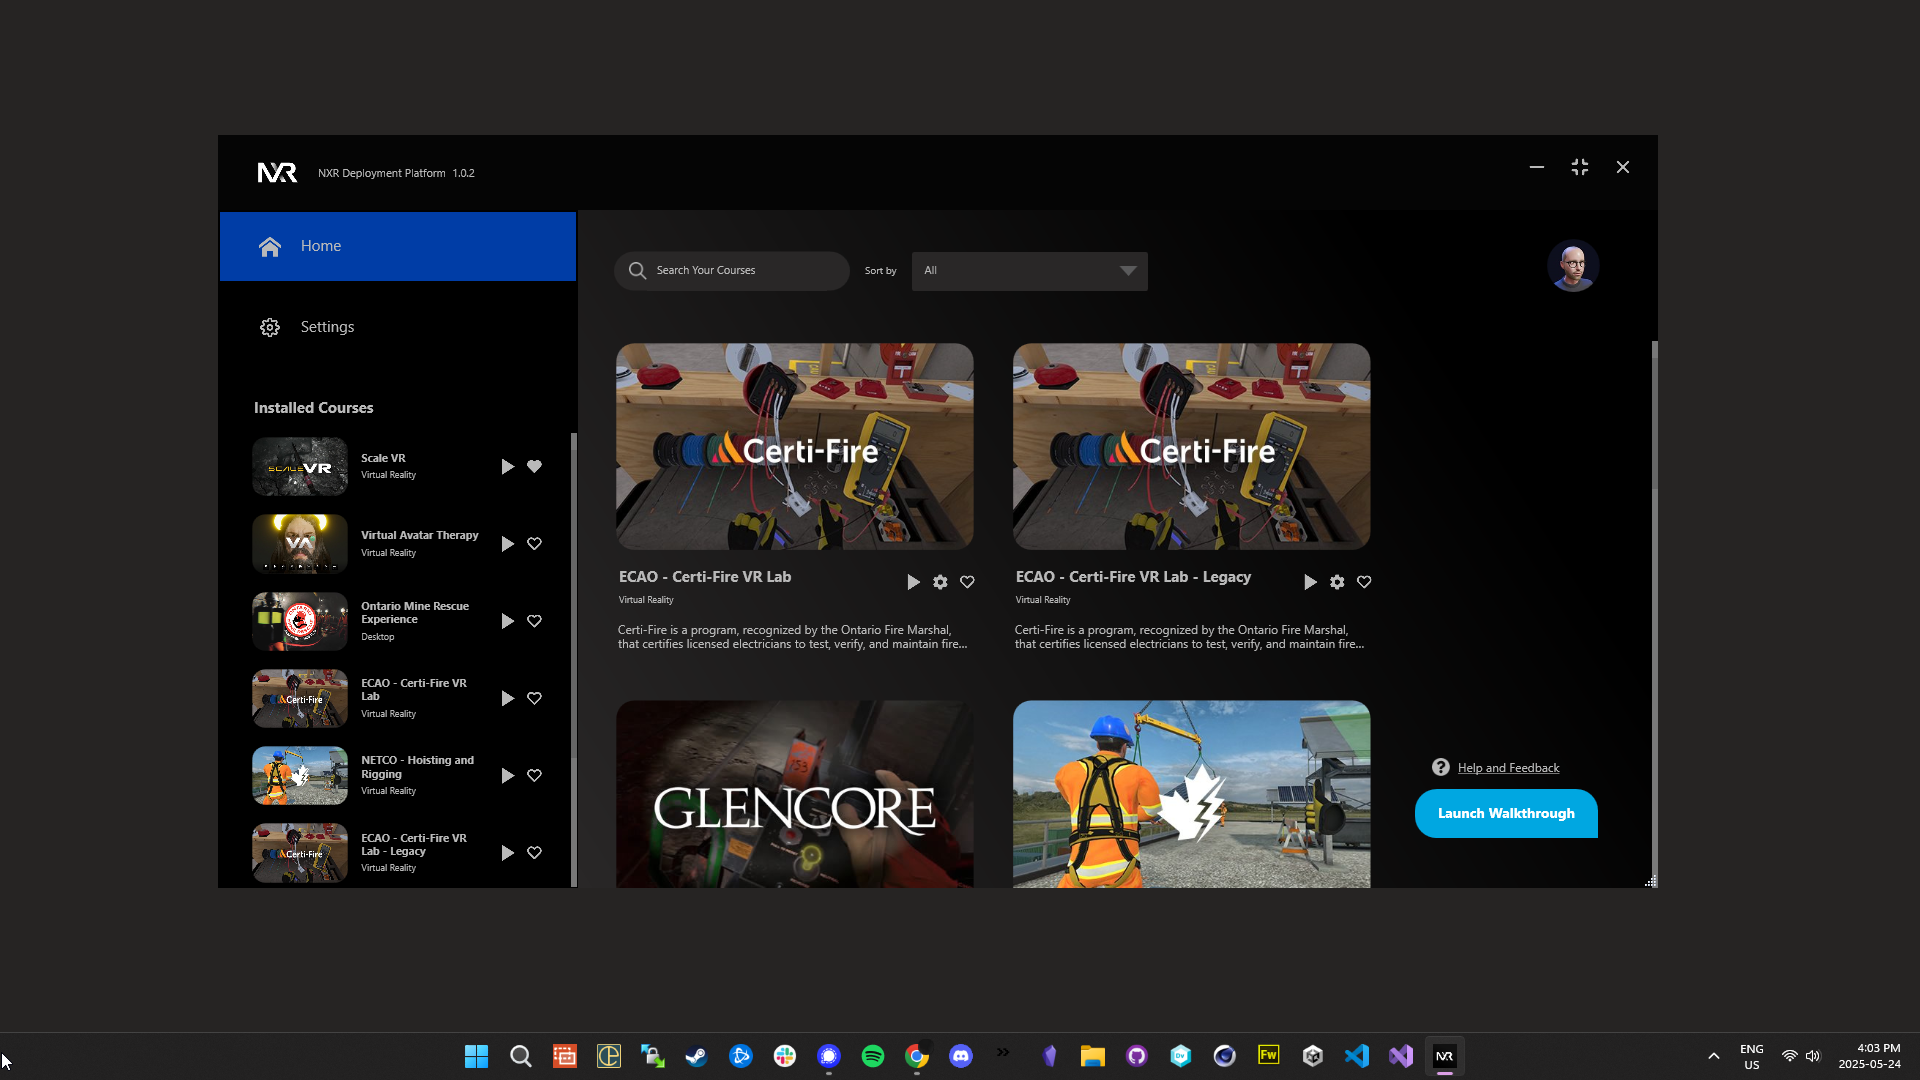Image resolution: width=1920 pixels, height=1080 pixels.
Task: Expand the taskbar overflow chevron
Action: (1003, 1052)
